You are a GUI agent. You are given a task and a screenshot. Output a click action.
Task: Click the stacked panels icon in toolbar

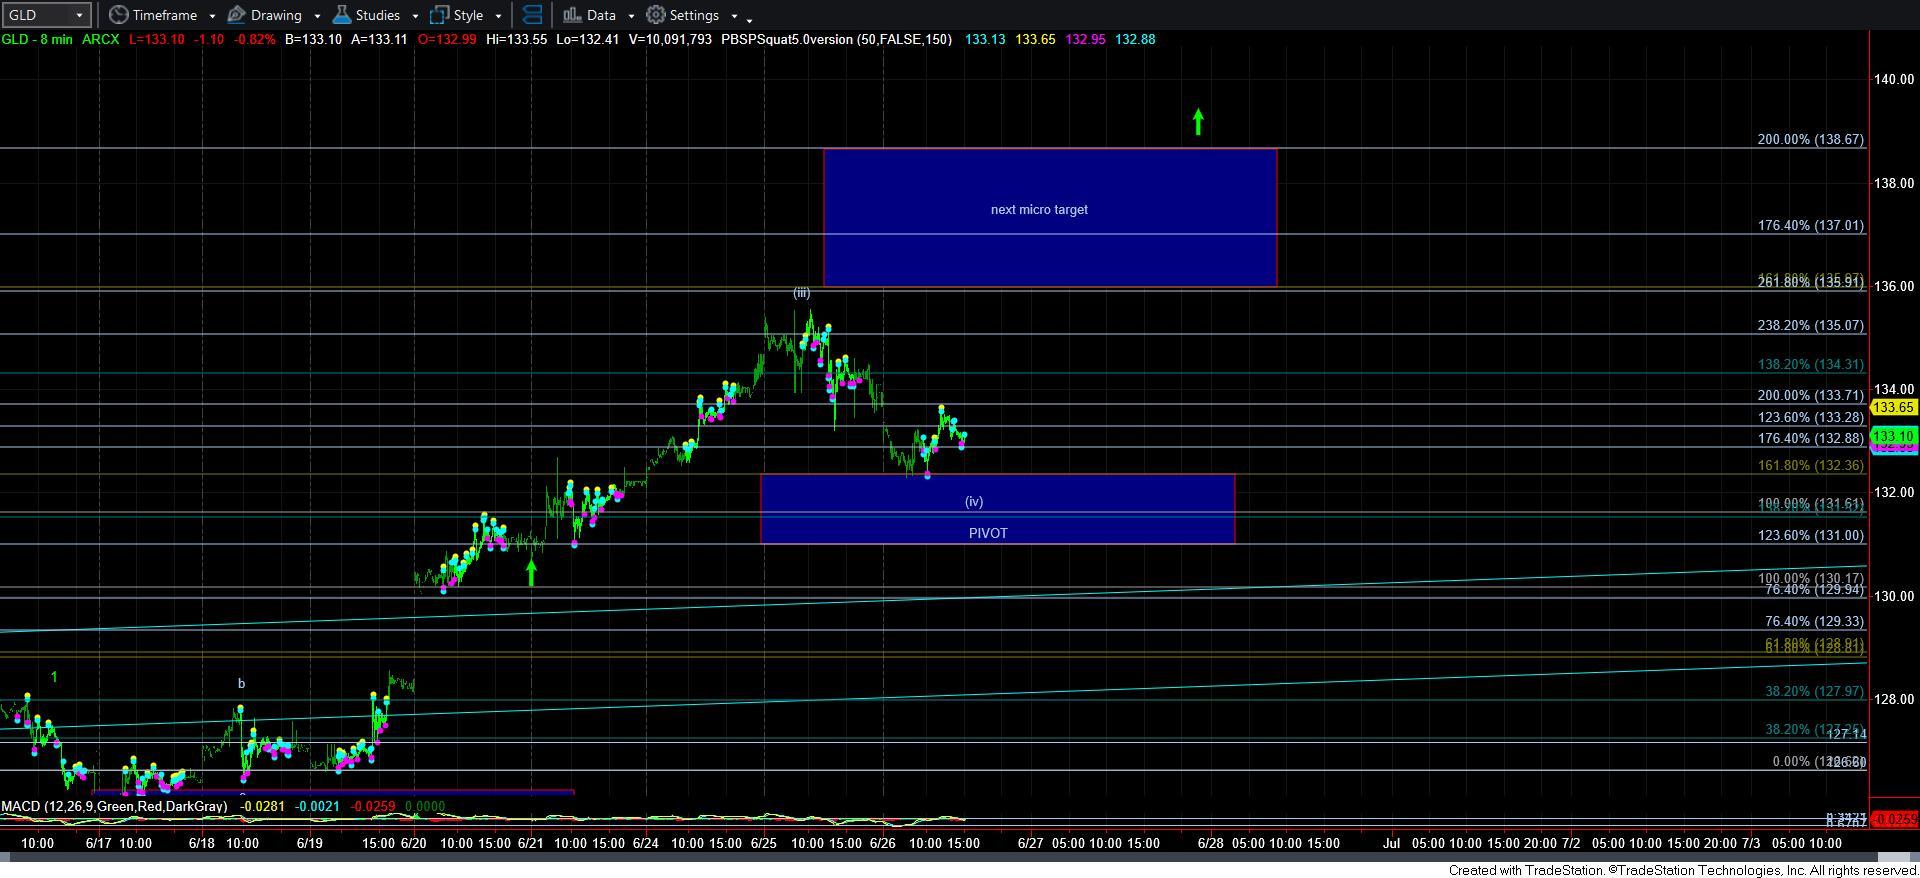pyautogui.click(x=532, y=15)
